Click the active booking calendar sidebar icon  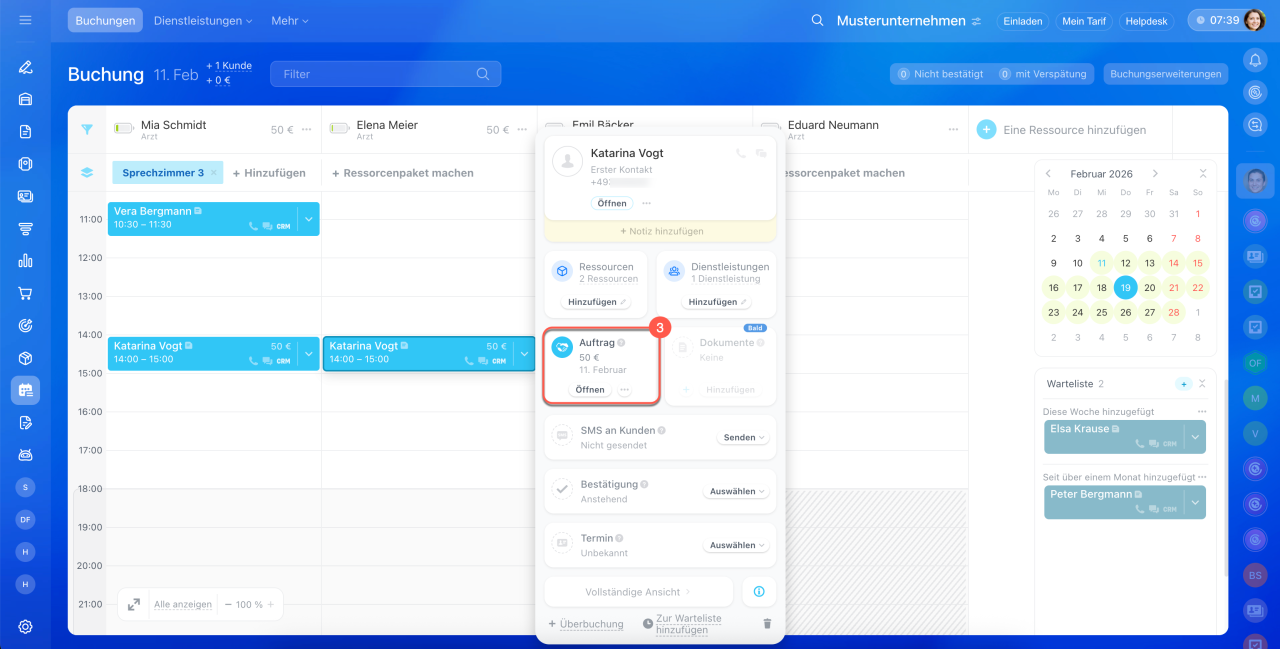click(x=25, y=391)
